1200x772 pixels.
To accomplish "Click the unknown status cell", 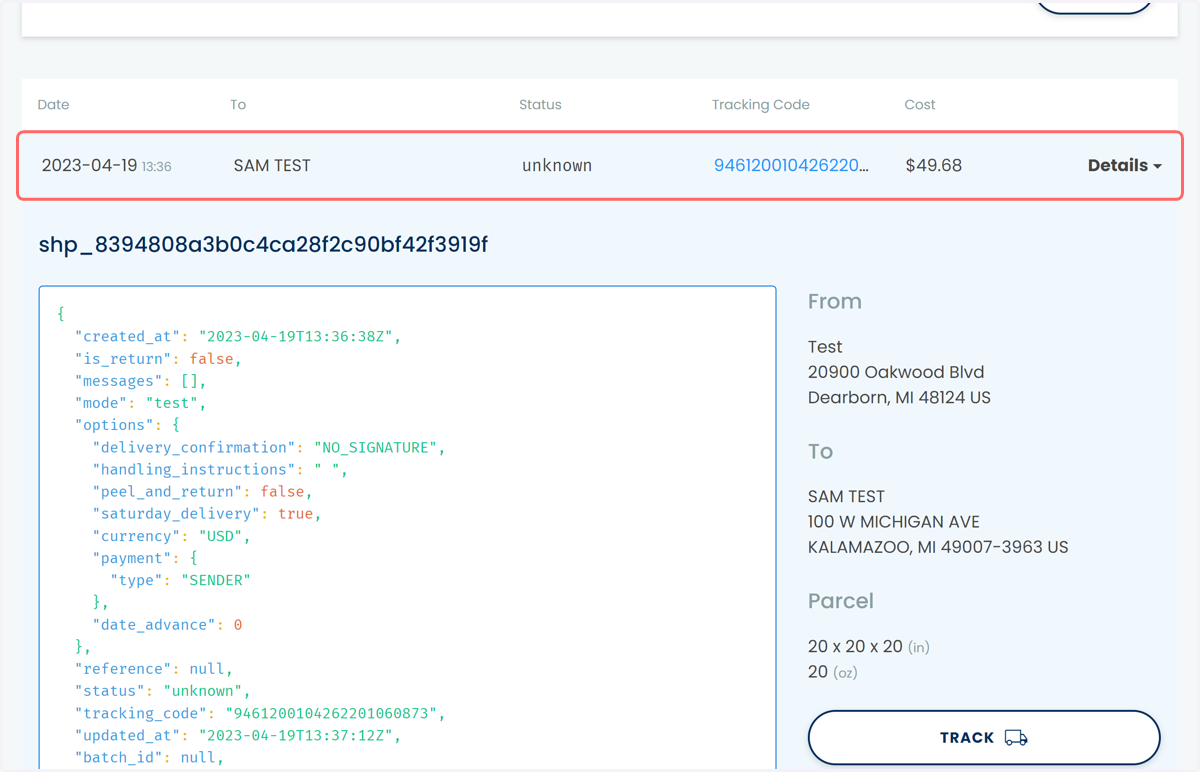I will pyautogui.click(x=557, y=166).
